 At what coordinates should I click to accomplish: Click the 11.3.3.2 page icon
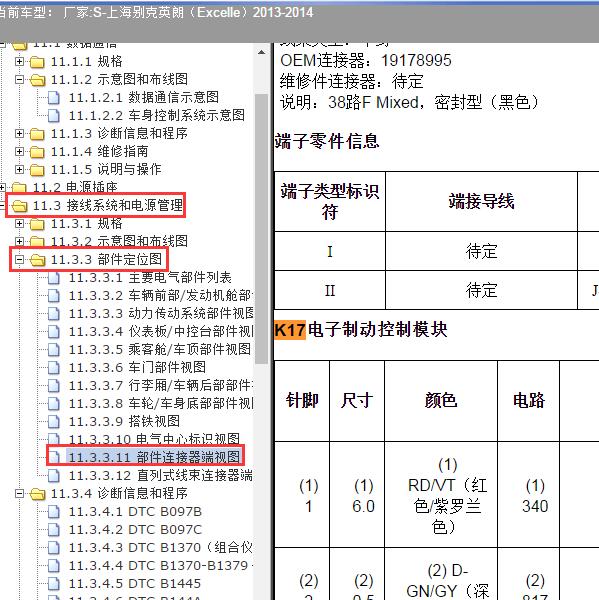point(54,296)
